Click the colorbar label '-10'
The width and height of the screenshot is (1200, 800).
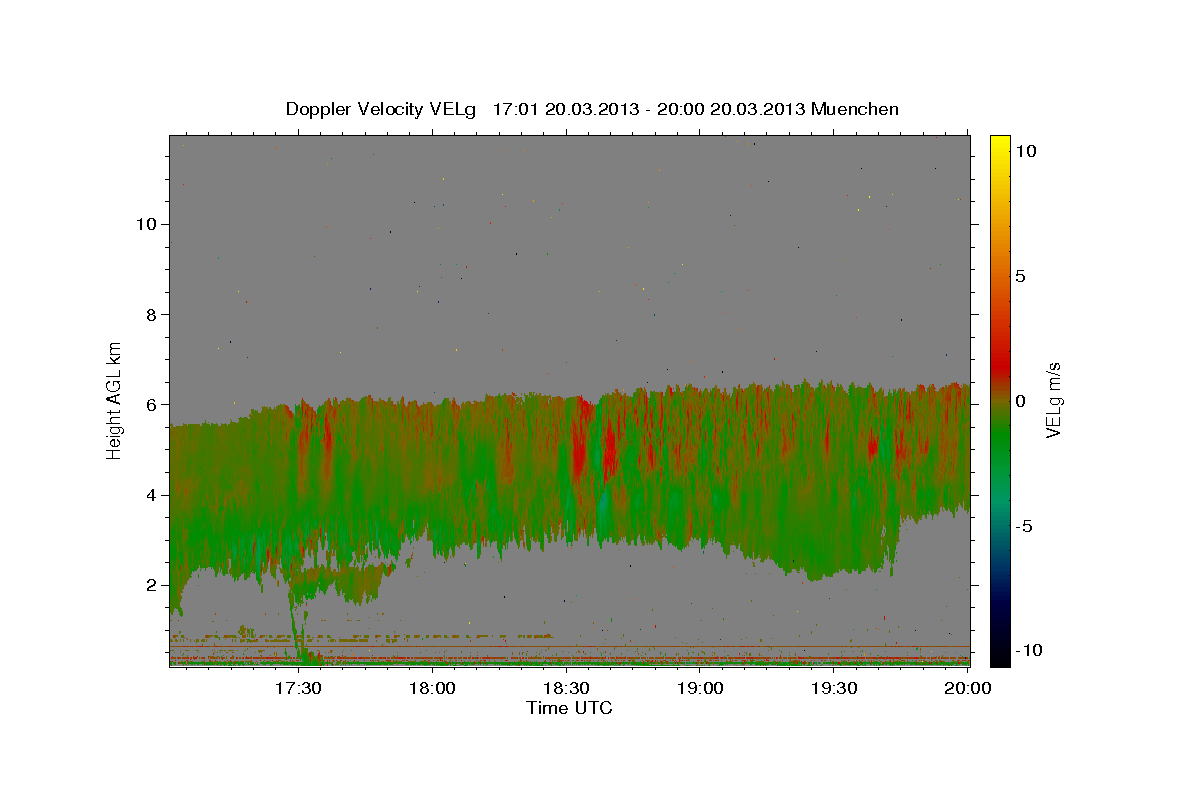1028,651
